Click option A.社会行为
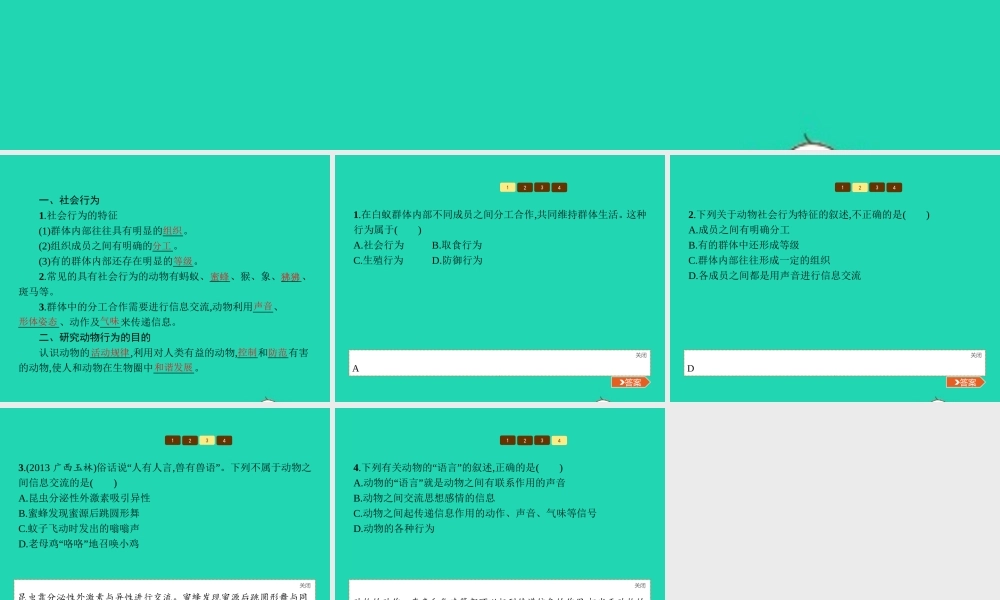This screenshot has width=1000, height=600. 379,245
